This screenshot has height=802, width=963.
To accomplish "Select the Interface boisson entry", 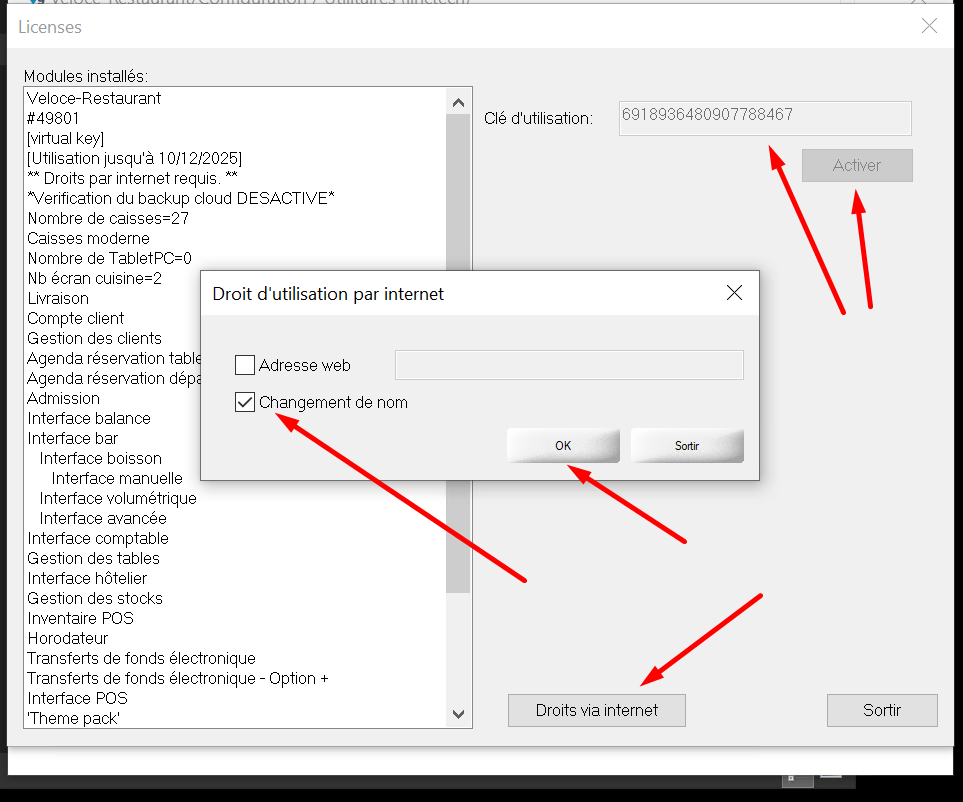I will pos(101,458).
